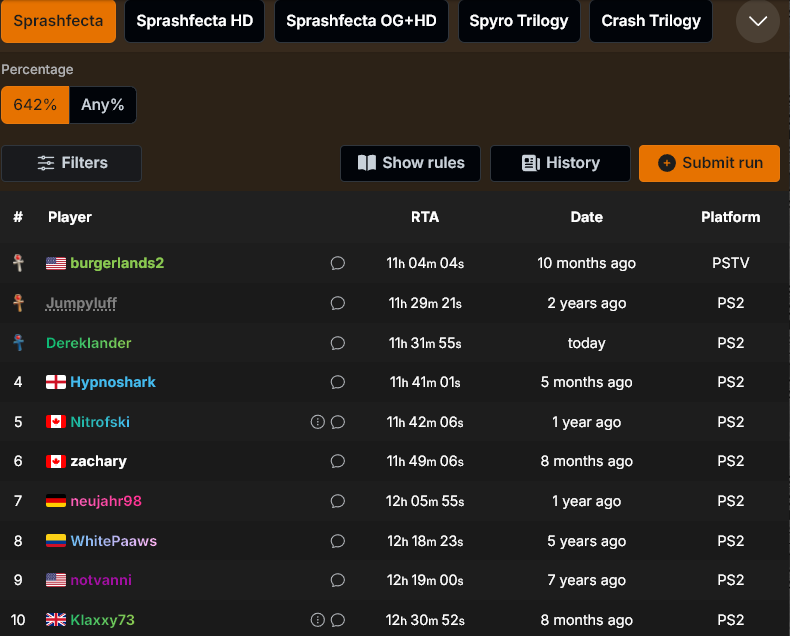
Task: Switch to Sprashfecta category tab
Action: [58, 21]
